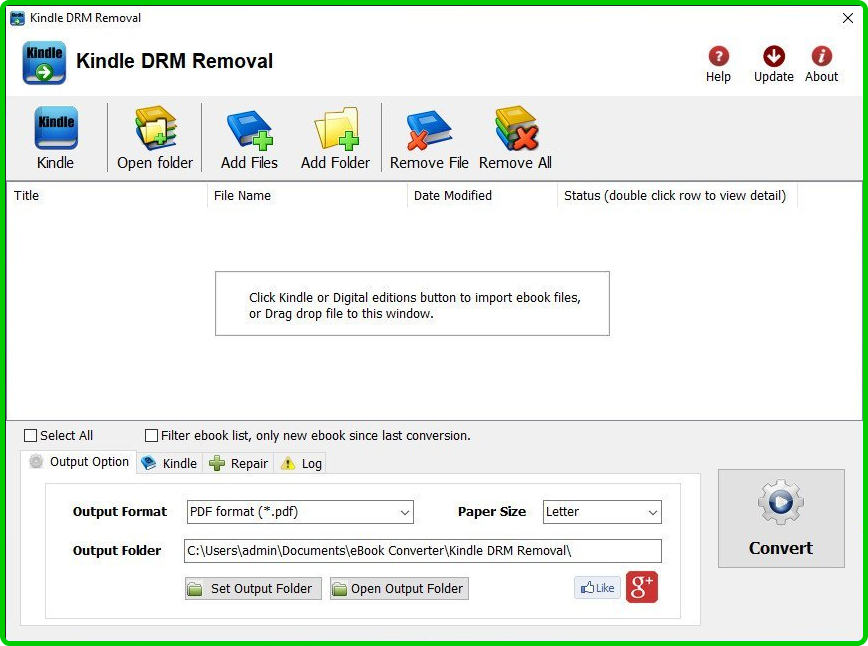Screen dimensions: 868x646
Task: Click the Status column header
Action: click(x=677, y=195)
